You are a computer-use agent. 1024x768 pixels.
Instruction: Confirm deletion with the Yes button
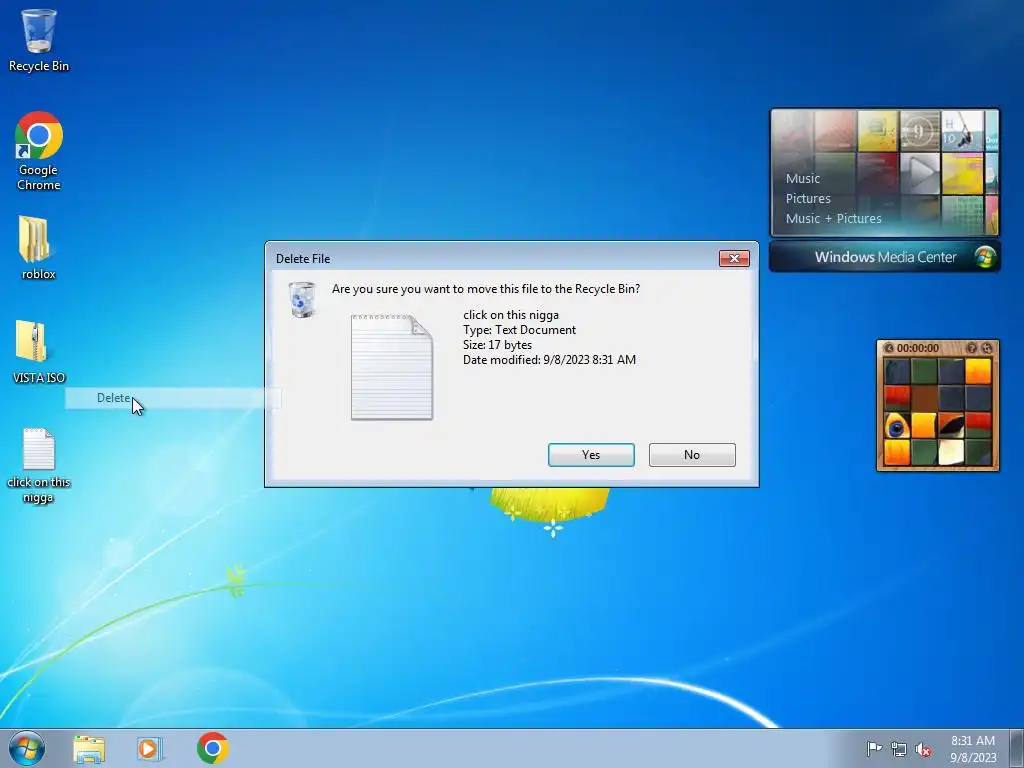591,455
